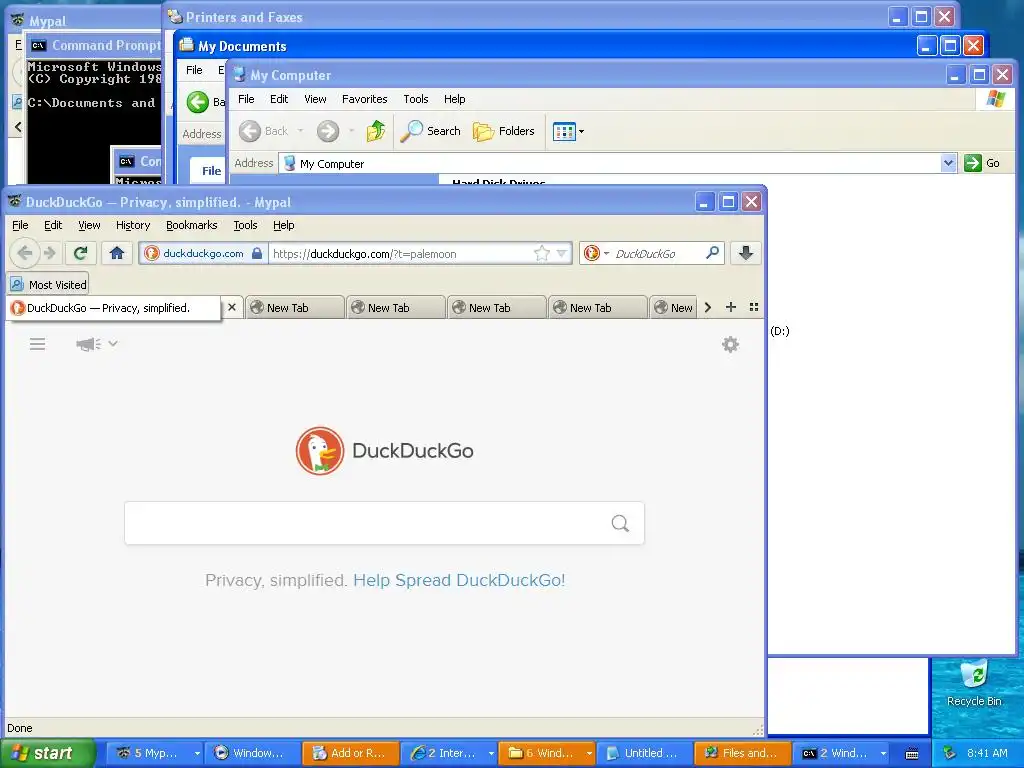This screenshot has width=1024, height=768.
Task: Open the Mypal Downloads arrow button
Action: click(746, 253)
